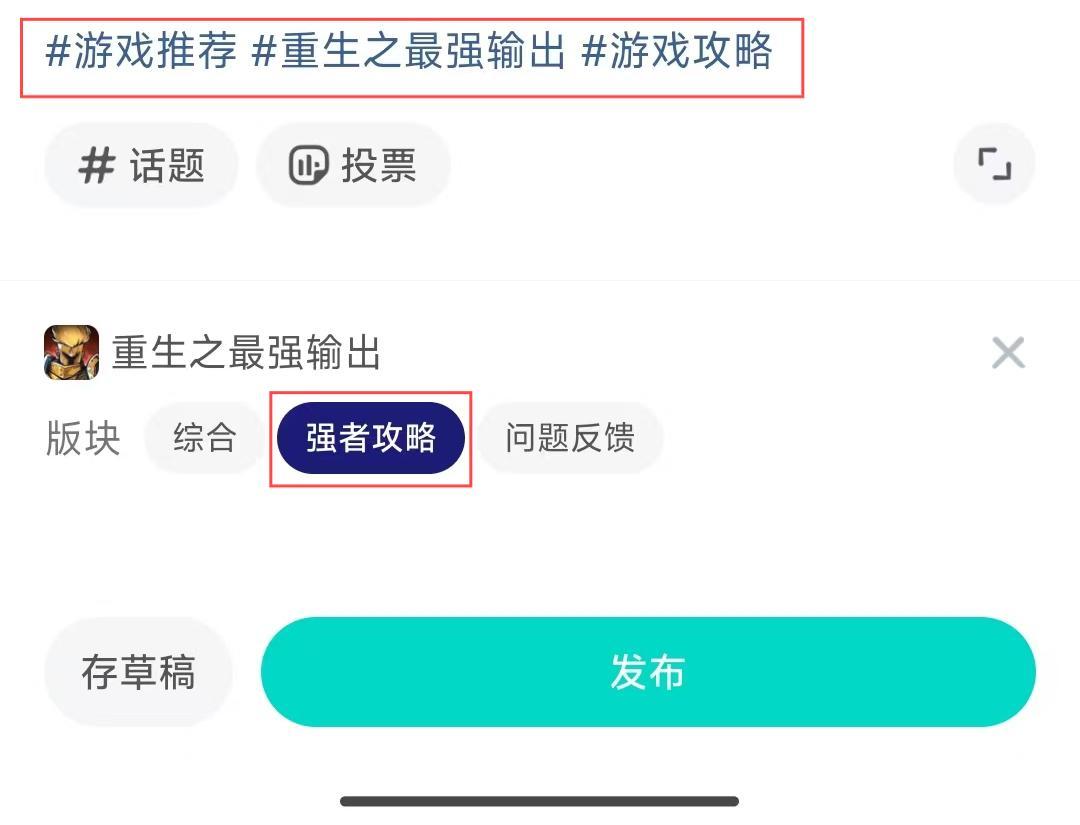Click the game name 重生之最强输出 beside the avatar

(246, 353)
